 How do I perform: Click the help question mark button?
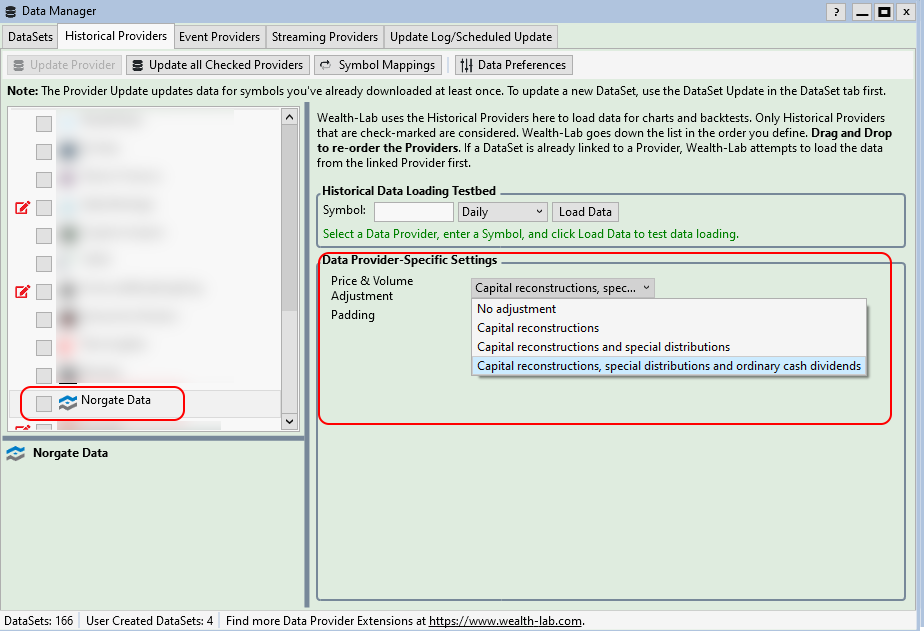[836, 12]
